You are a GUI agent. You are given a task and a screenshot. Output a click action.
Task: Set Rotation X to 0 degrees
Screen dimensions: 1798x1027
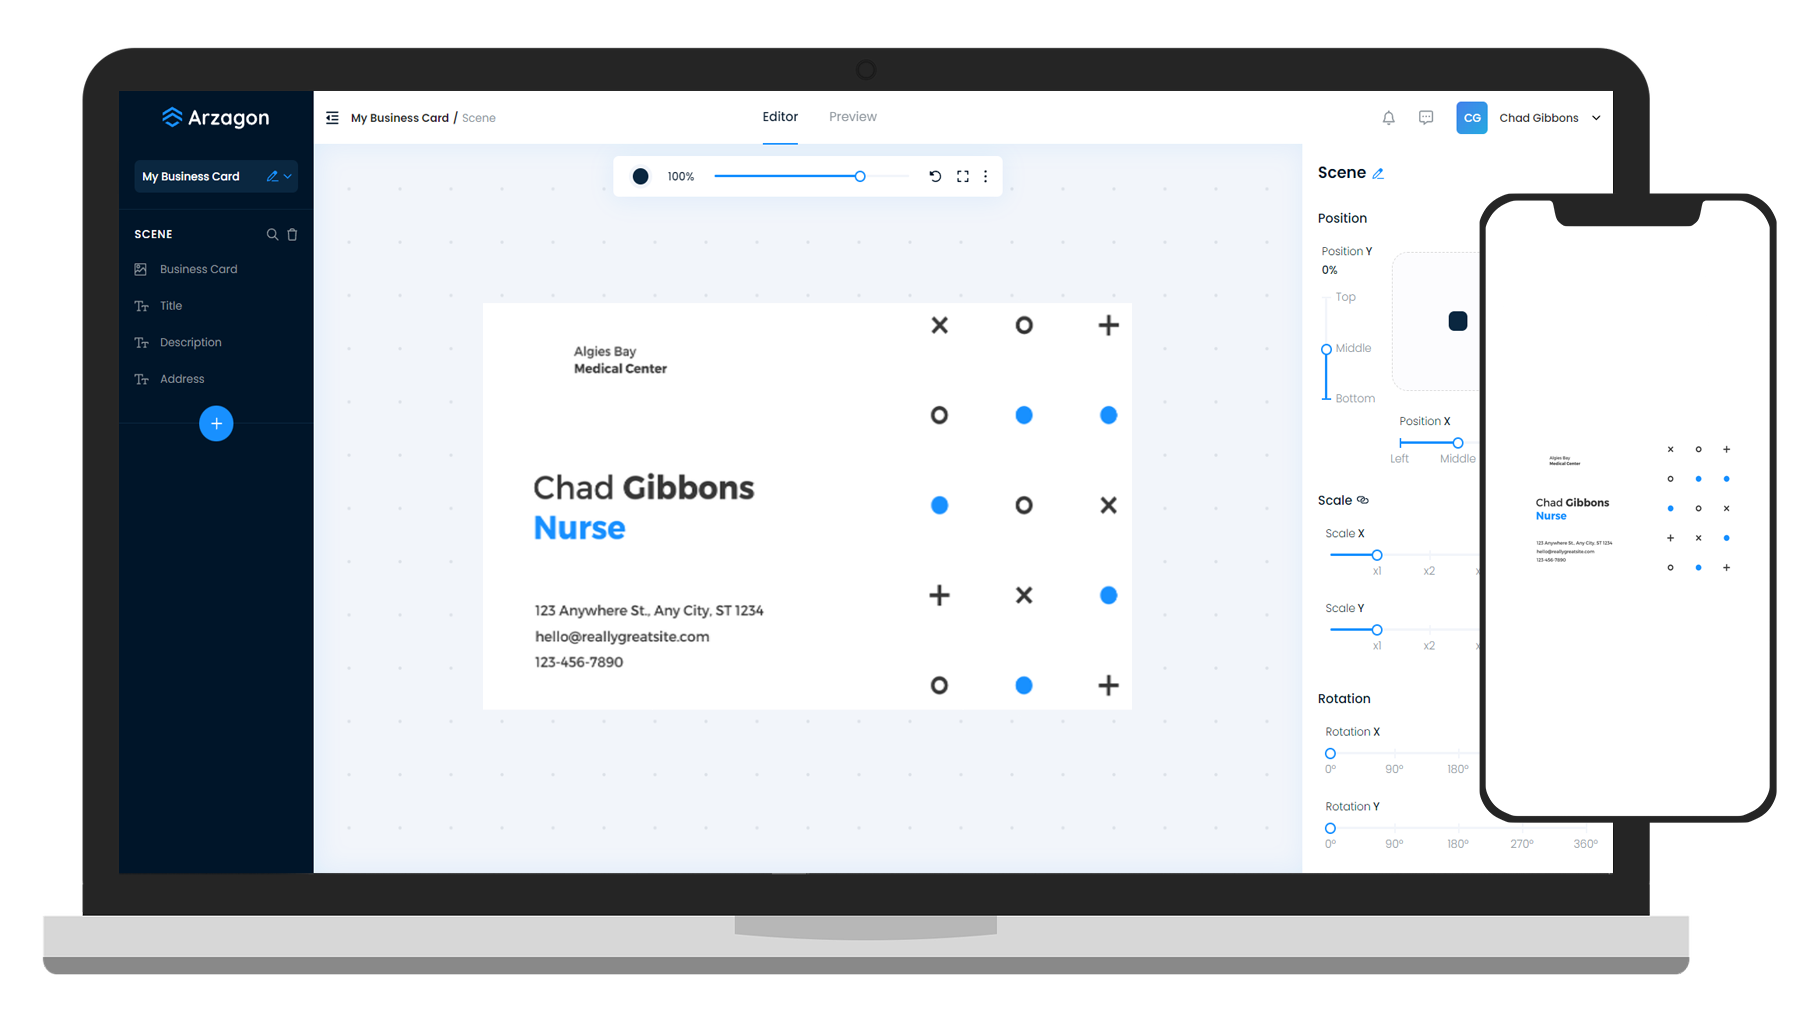click(x=1330, y=752)
